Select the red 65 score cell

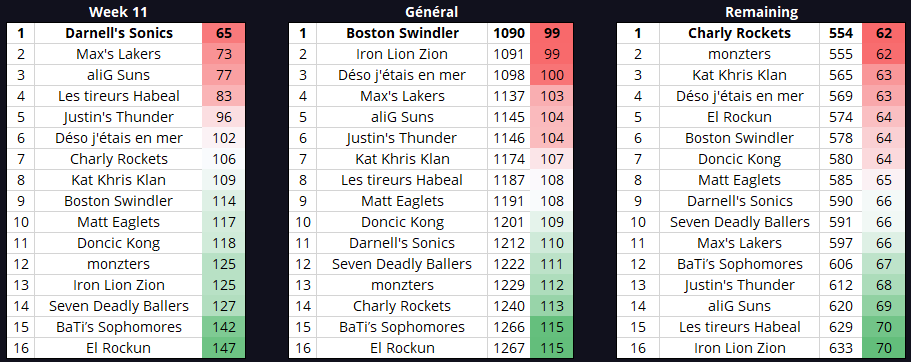pyautogui.click(x=224, y=33)
